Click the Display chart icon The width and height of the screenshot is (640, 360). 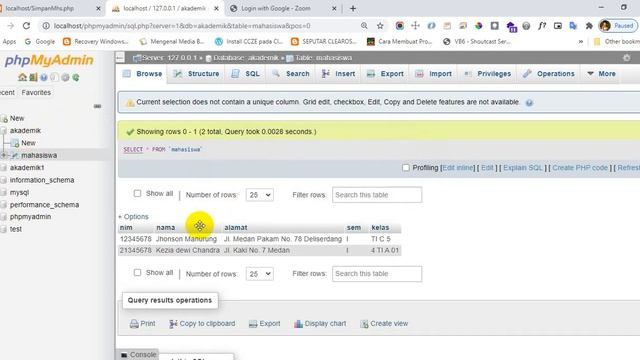298,324
